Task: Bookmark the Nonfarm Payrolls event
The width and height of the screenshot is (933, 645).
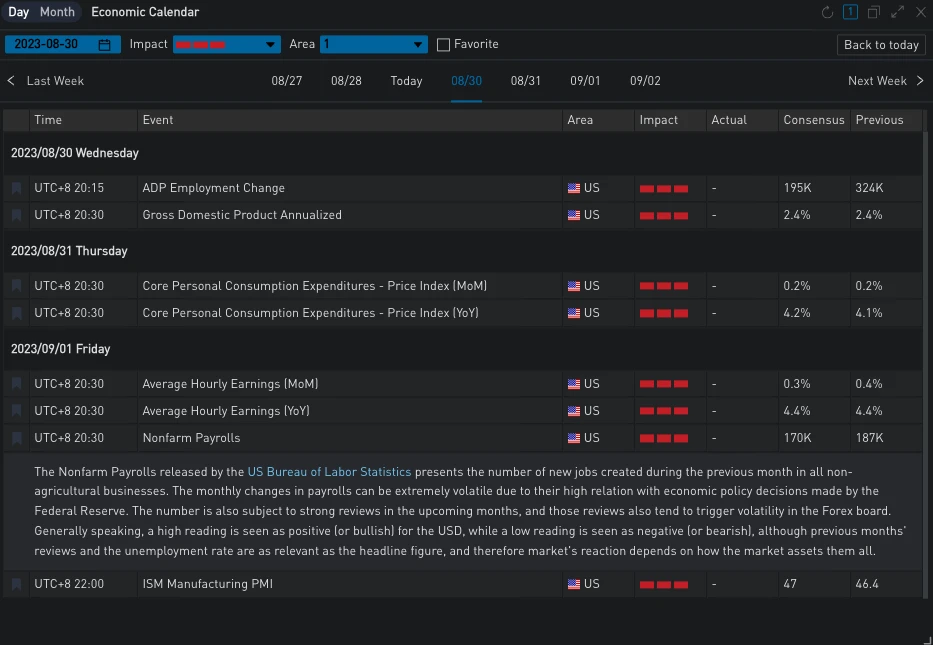Action: [x=16, y=438]
